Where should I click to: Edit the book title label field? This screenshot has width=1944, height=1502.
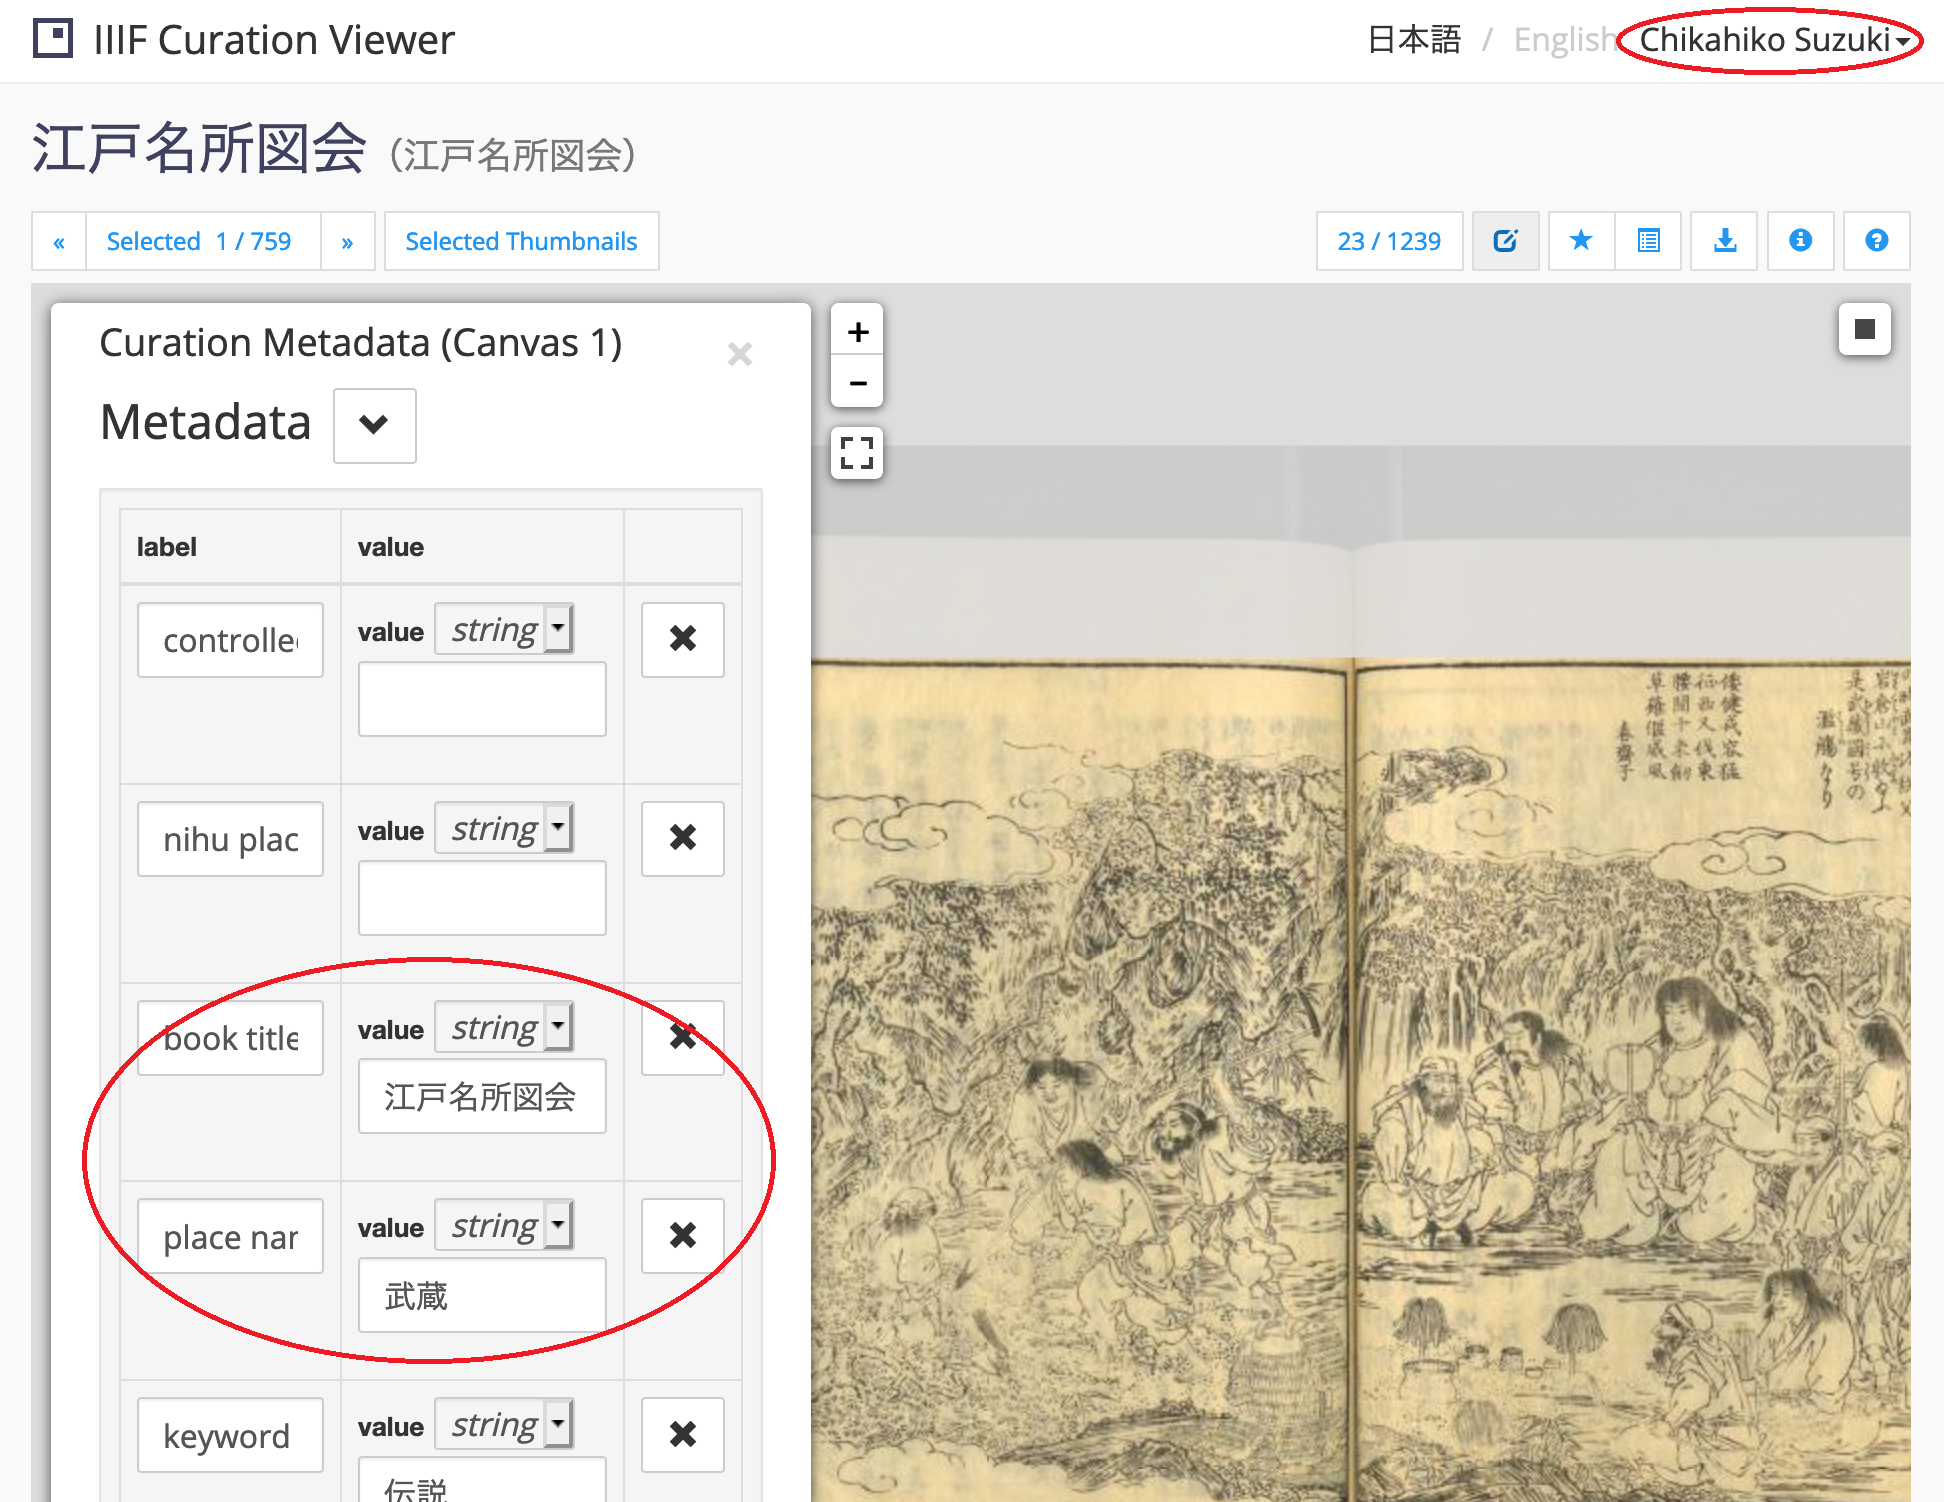tap(230, 1038)
